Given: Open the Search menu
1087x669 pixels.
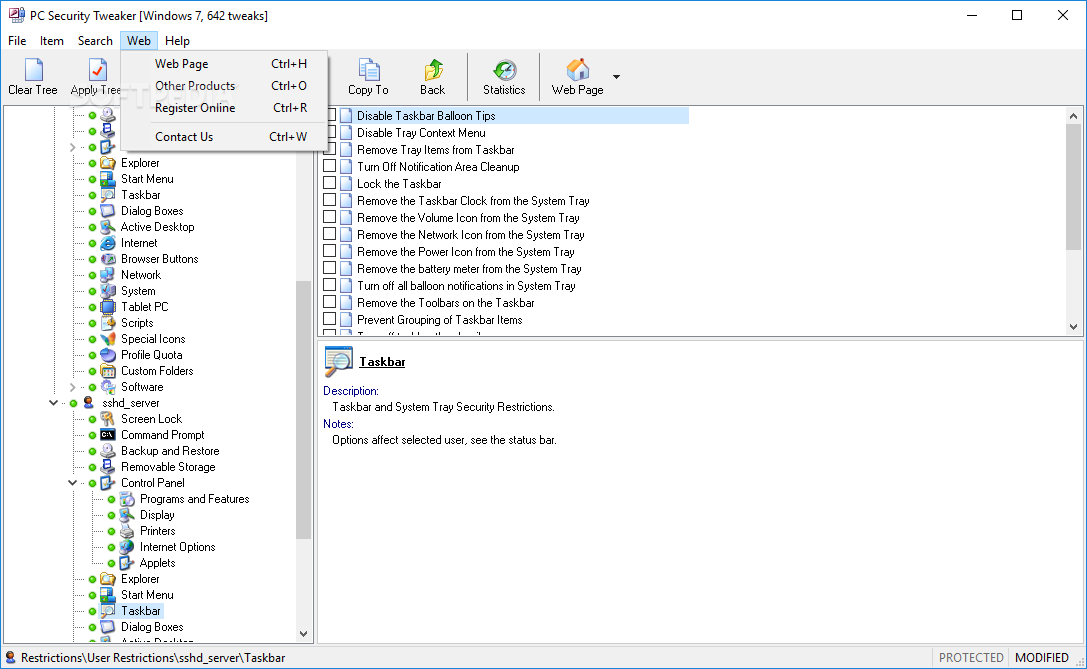Looking at the screenshot, I should pos(95,41).
